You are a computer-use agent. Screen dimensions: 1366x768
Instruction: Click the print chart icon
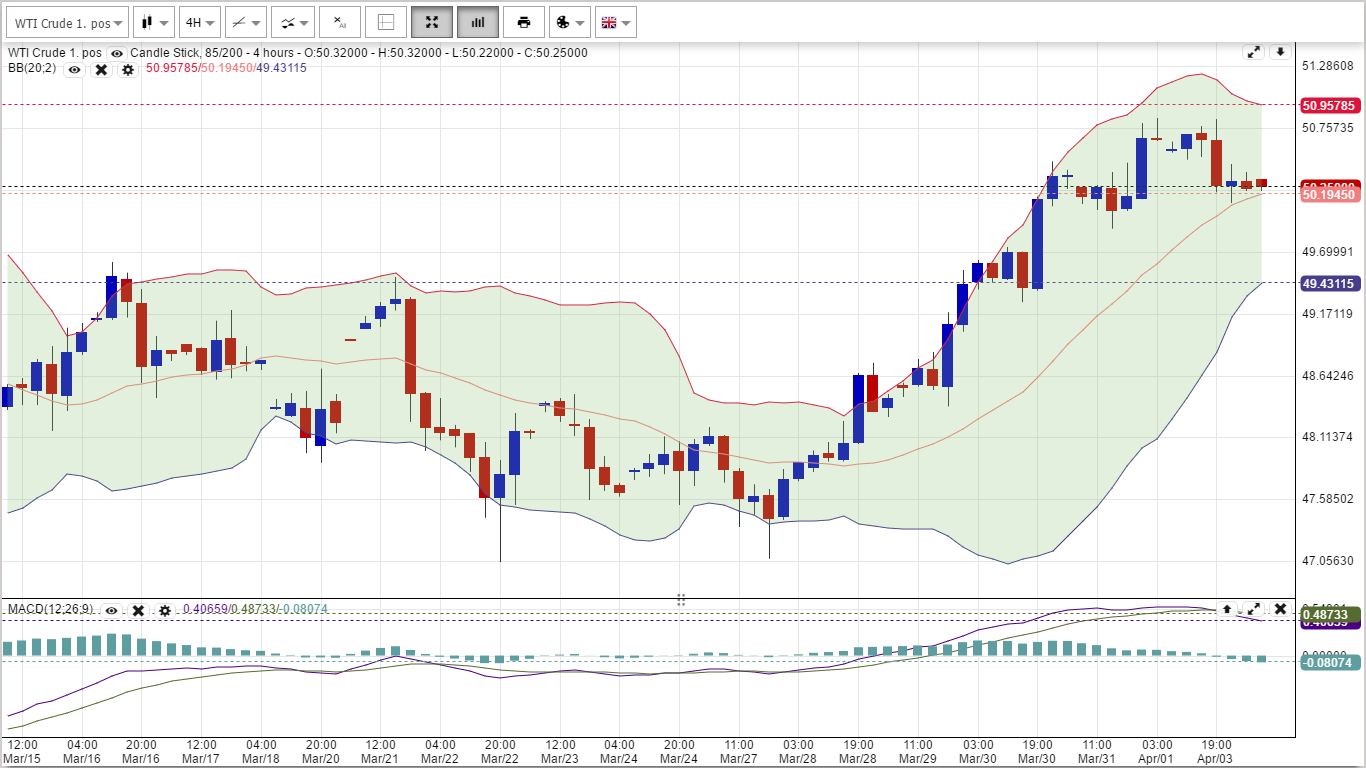coord(524,22)
